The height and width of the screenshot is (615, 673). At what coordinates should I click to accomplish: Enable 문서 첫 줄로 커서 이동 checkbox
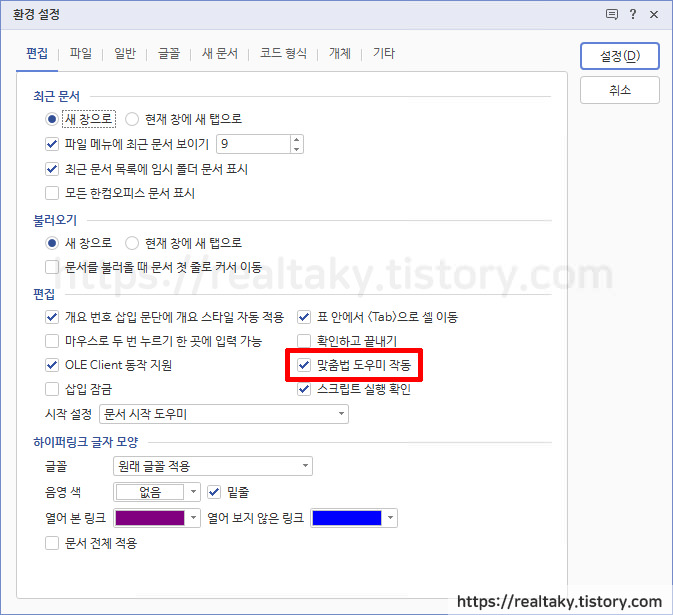[x=52, y=267]
